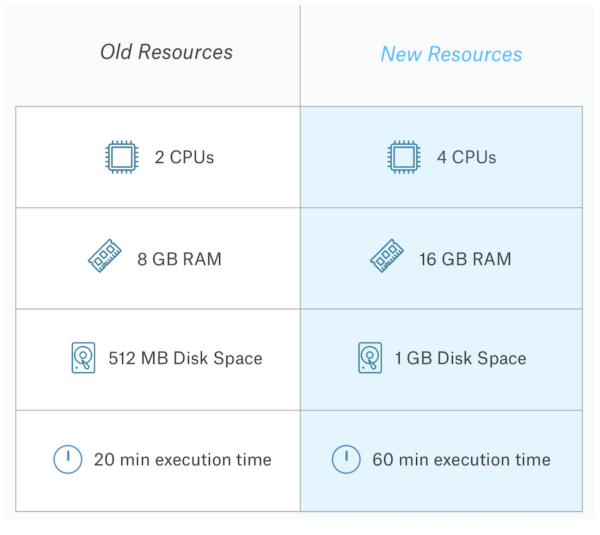This screenshot has height=535, width=600.
Task: Click the clock icon beside 20 min
Action: point(66,459)
